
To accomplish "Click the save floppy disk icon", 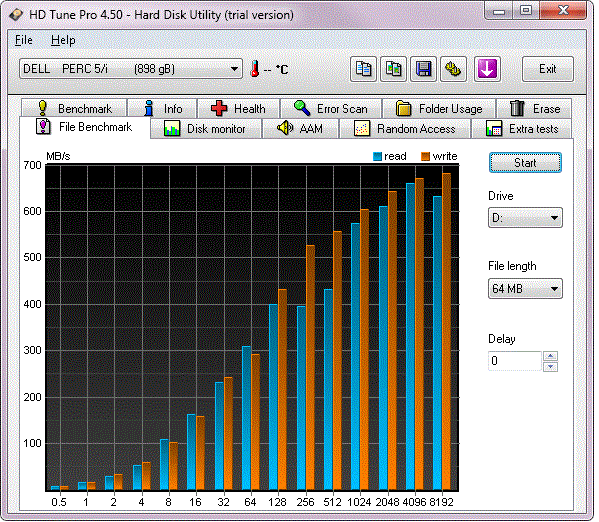I will coord(423,69).
